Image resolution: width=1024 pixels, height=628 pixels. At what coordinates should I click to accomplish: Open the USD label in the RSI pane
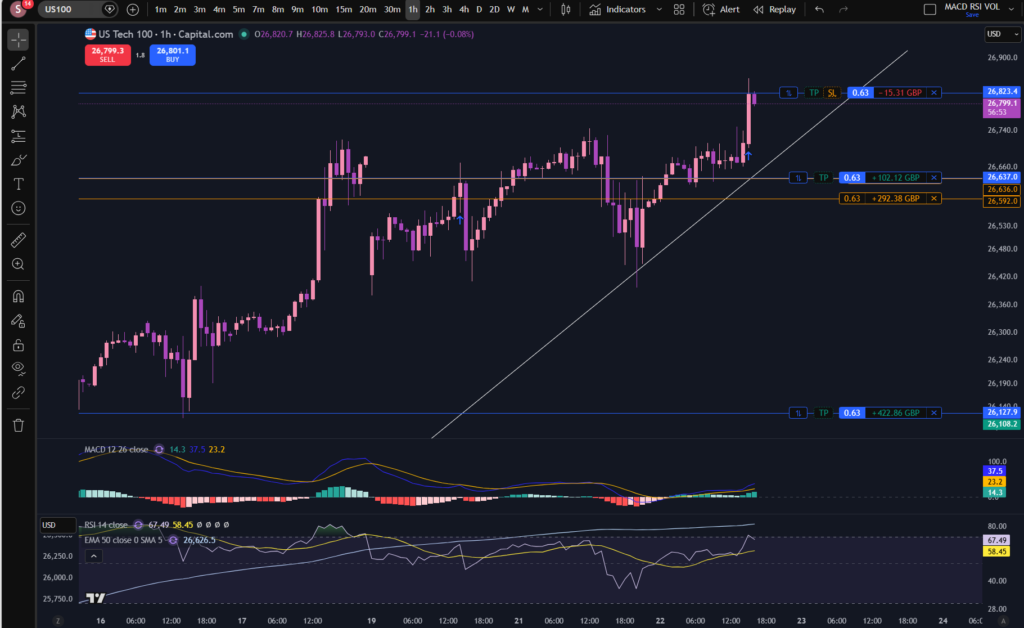tap(57, 525)
